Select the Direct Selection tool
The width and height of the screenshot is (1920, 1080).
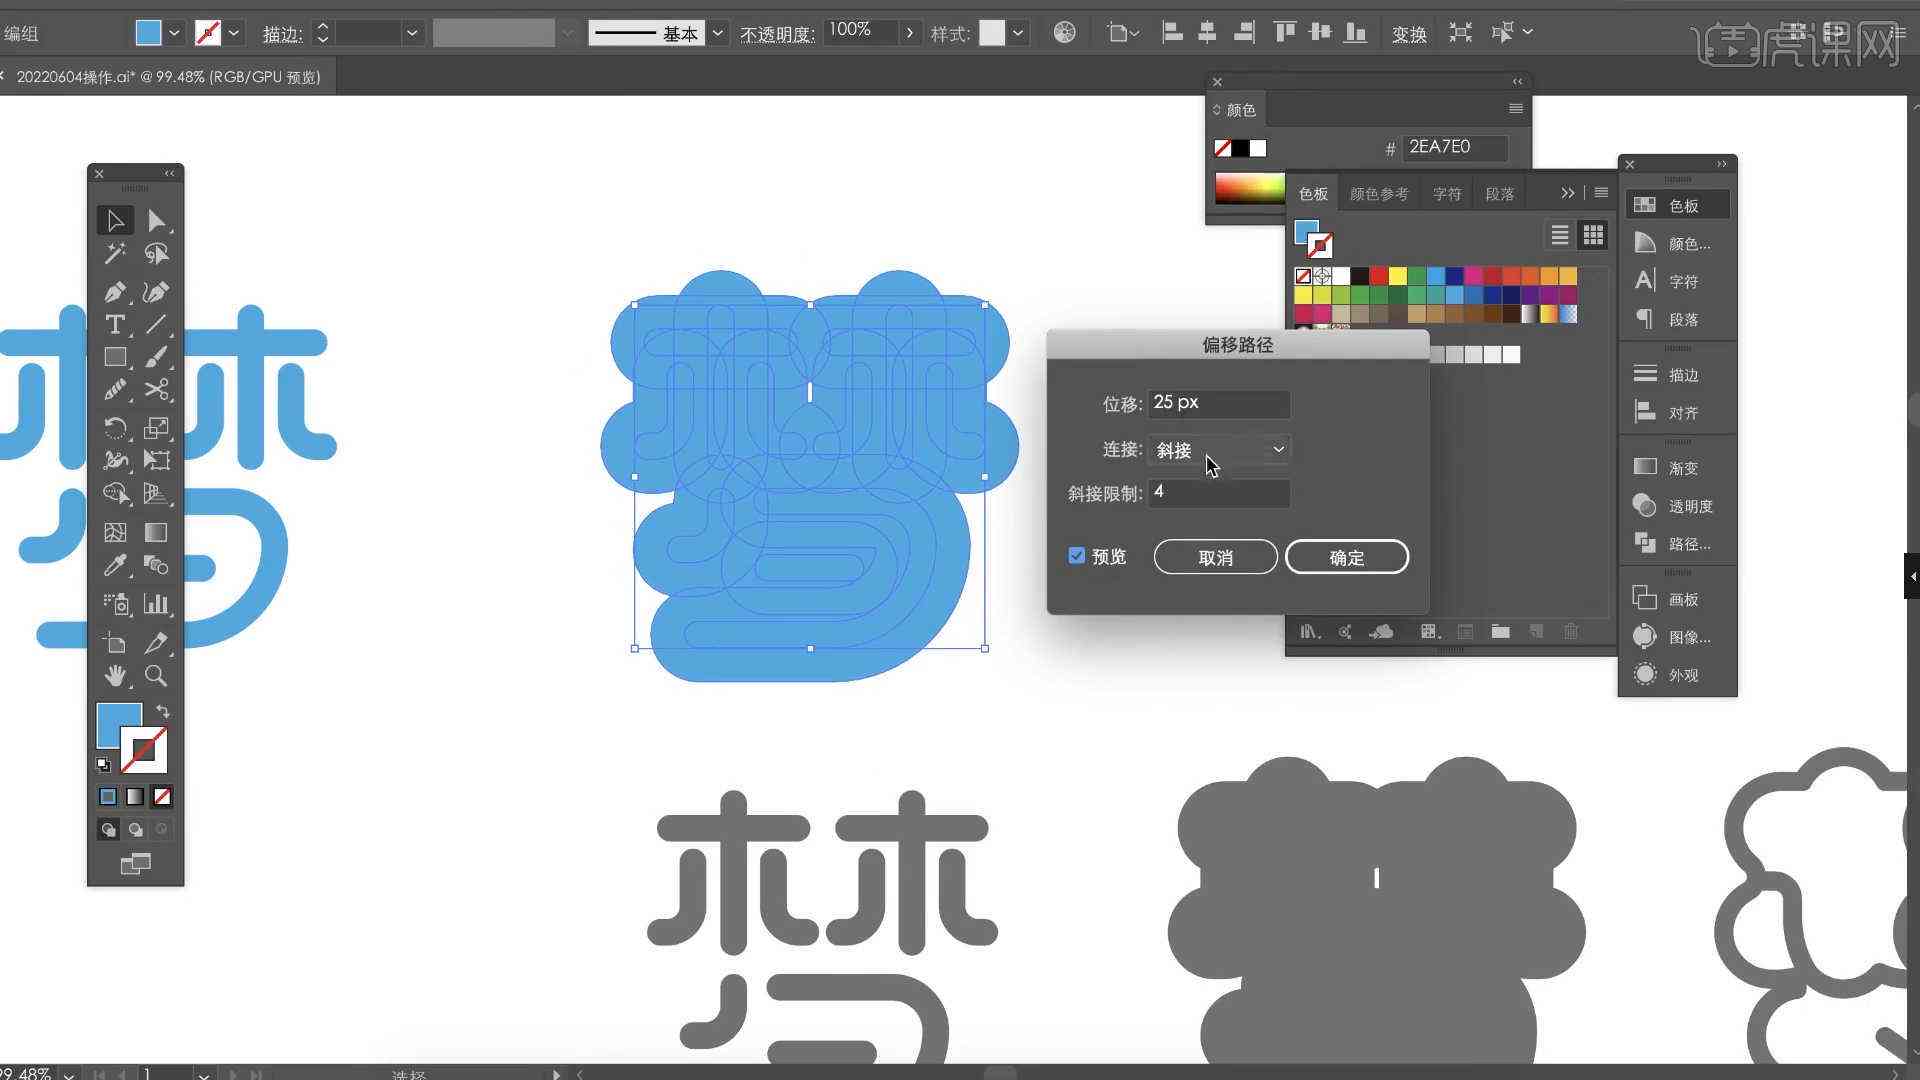tap(156, 220)
